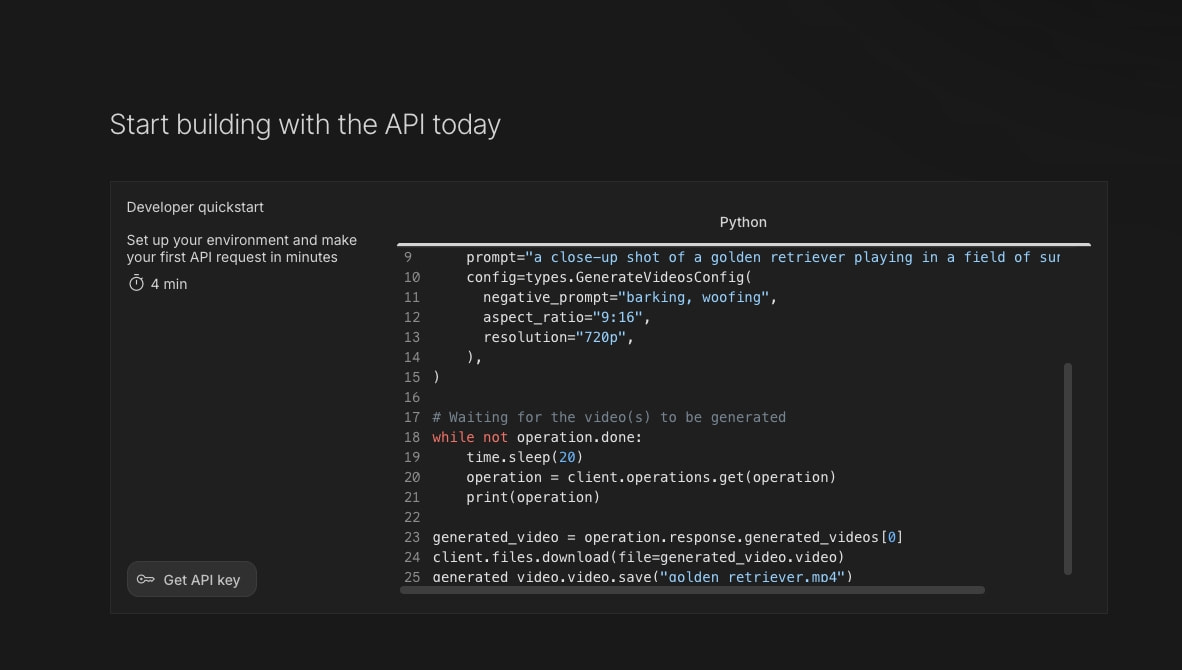Screen dimensions: 1182x670
Task: Click the negative_prompt "barking, woofing" string
Action: (694, 298)
